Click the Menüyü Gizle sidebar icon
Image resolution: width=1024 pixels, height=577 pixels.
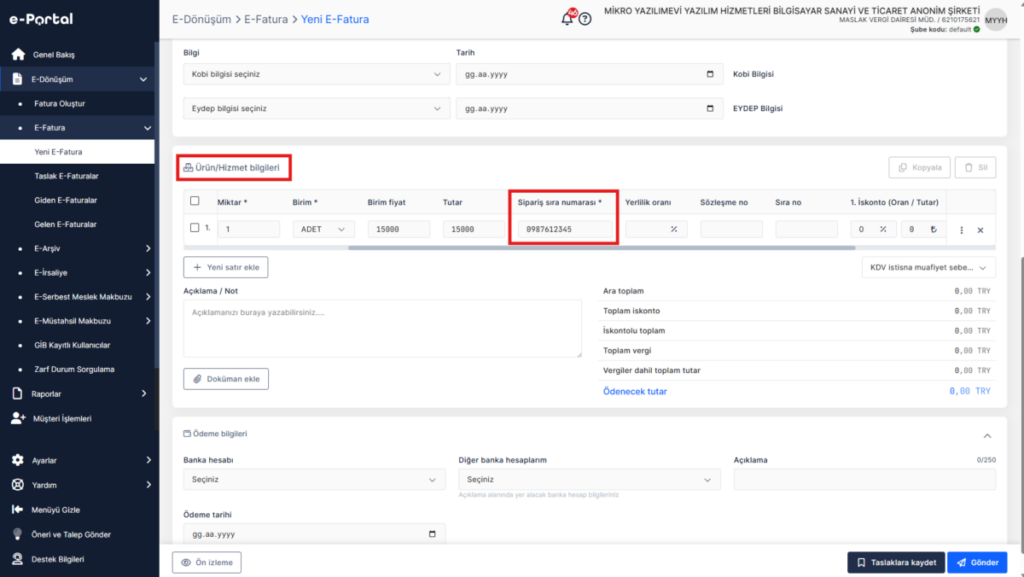pyautogui.click(x=18, y=509)
